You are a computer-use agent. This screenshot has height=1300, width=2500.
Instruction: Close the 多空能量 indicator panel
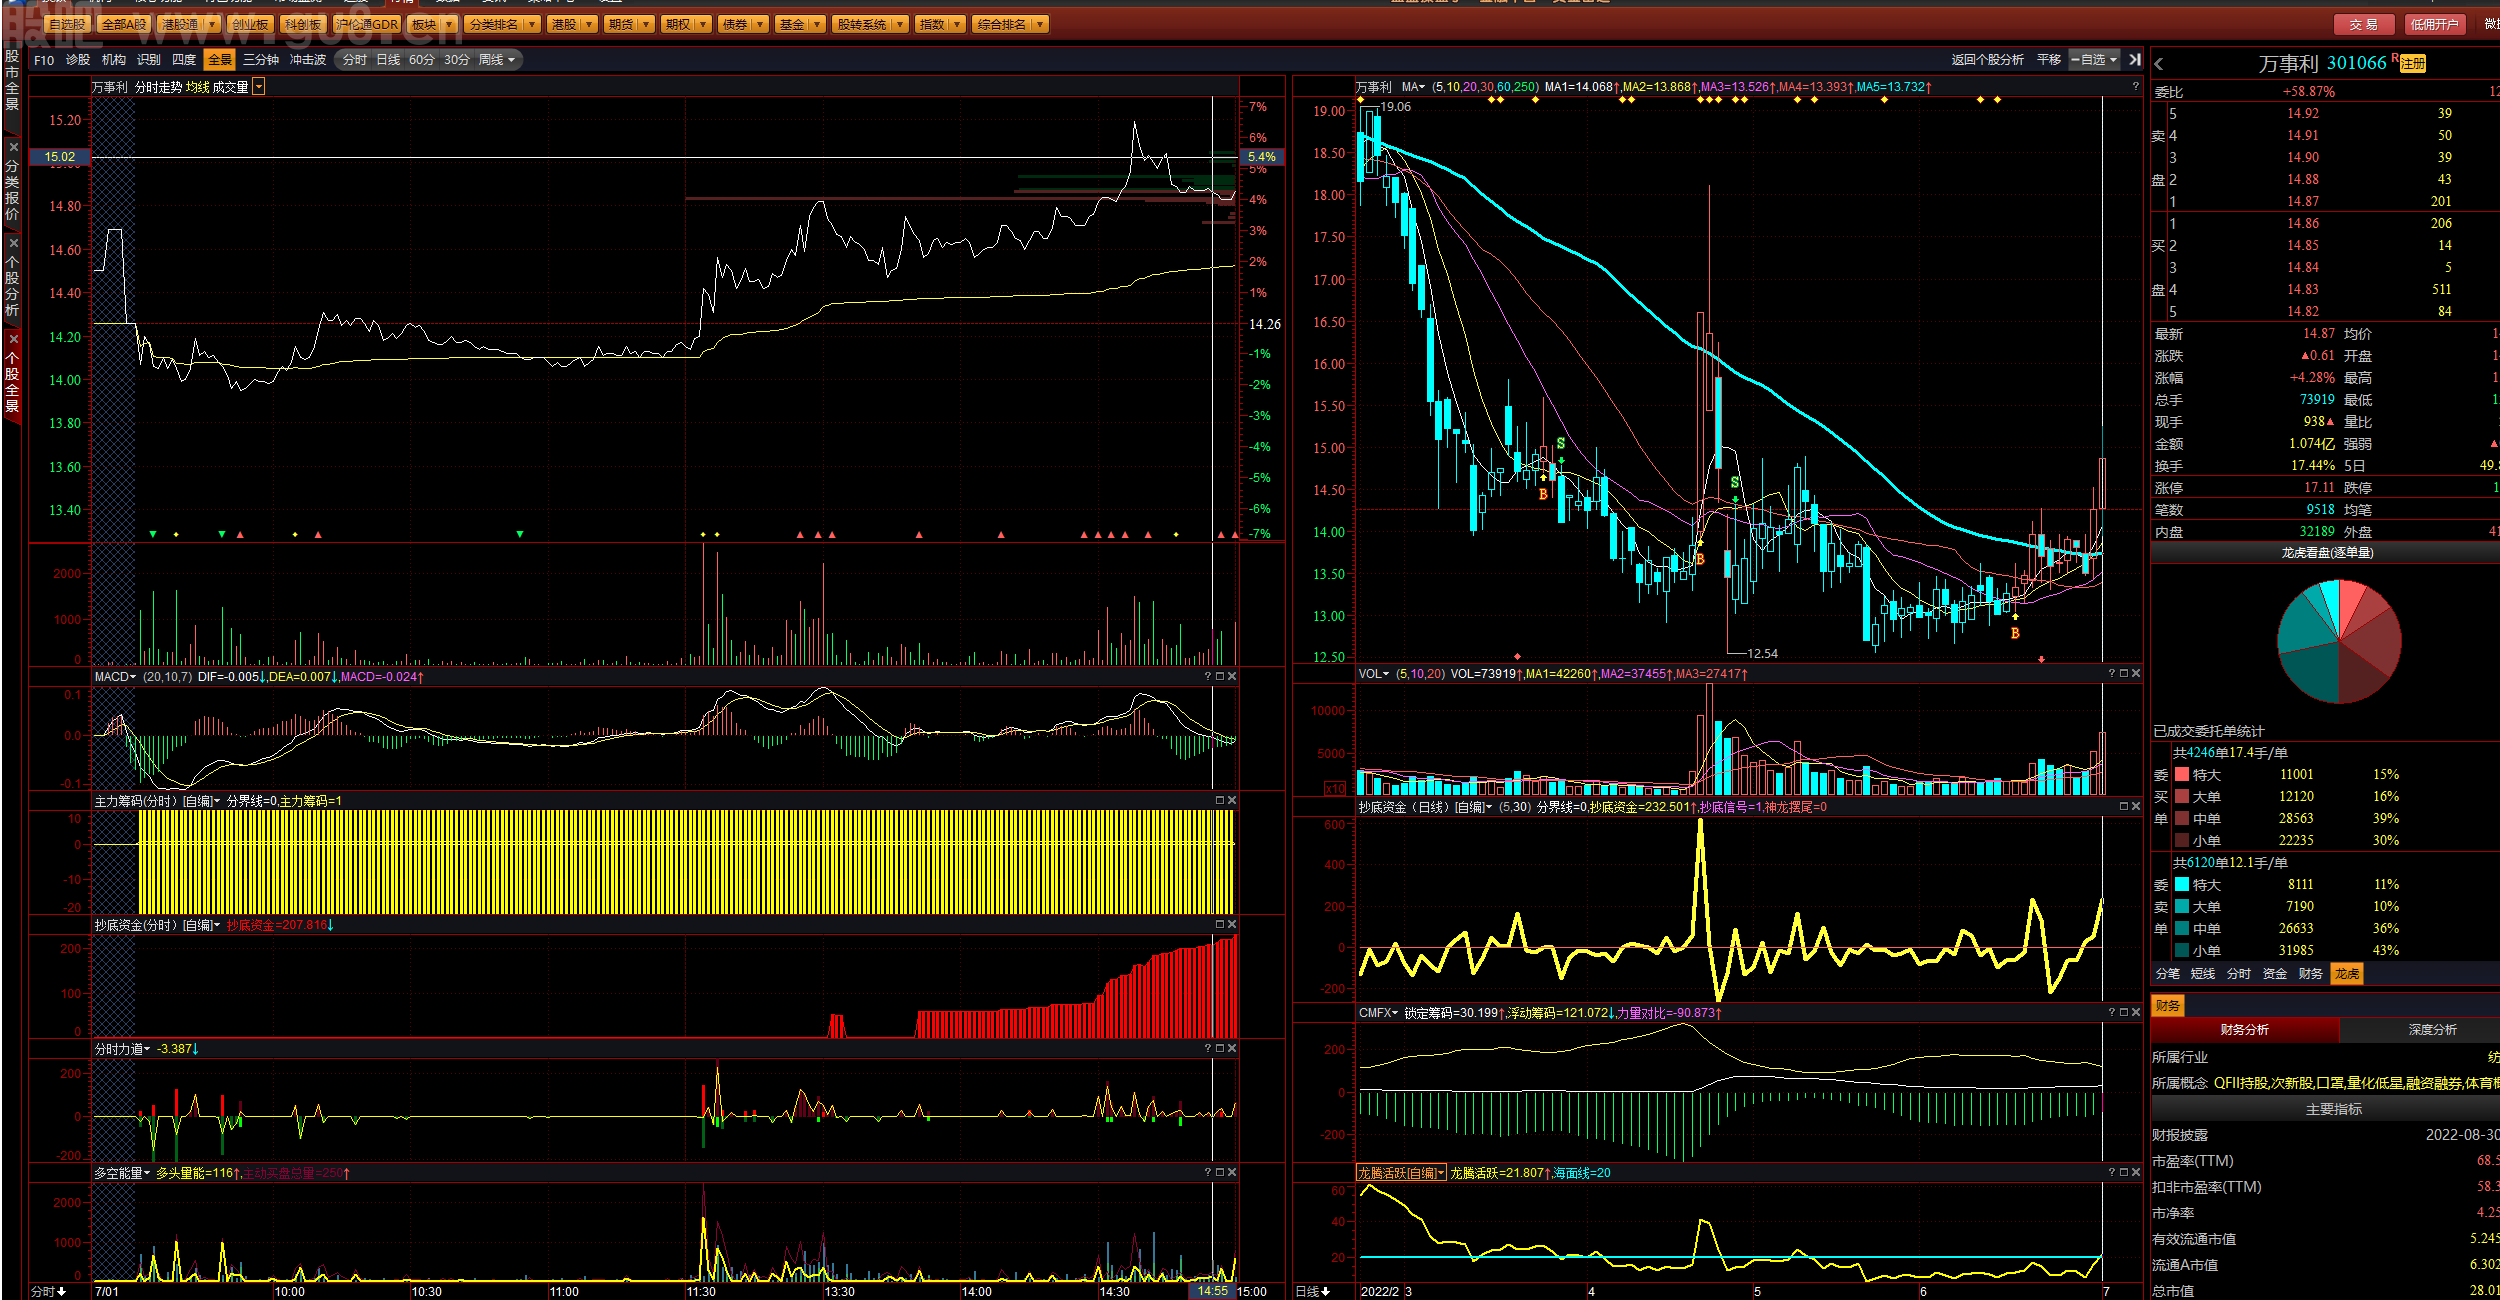click(x=1232, y=1173)
